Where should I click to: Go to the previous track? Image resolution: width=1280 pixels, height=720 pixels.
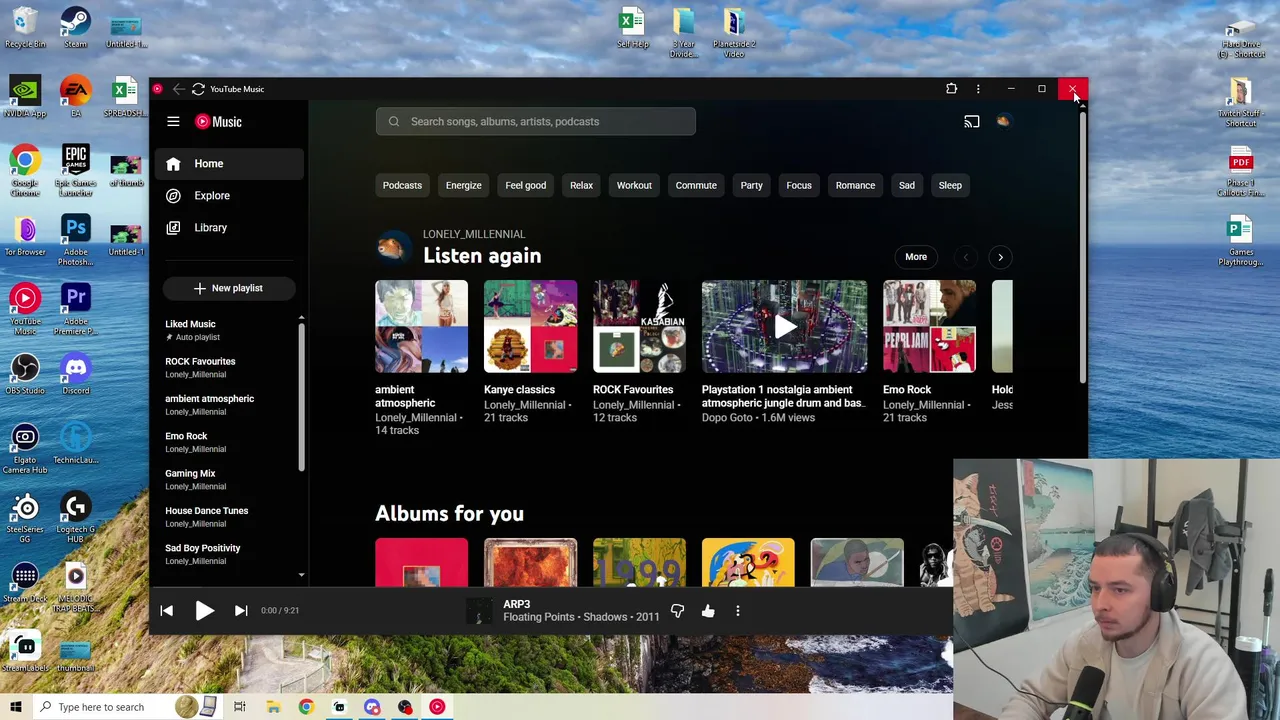(167, 610)
